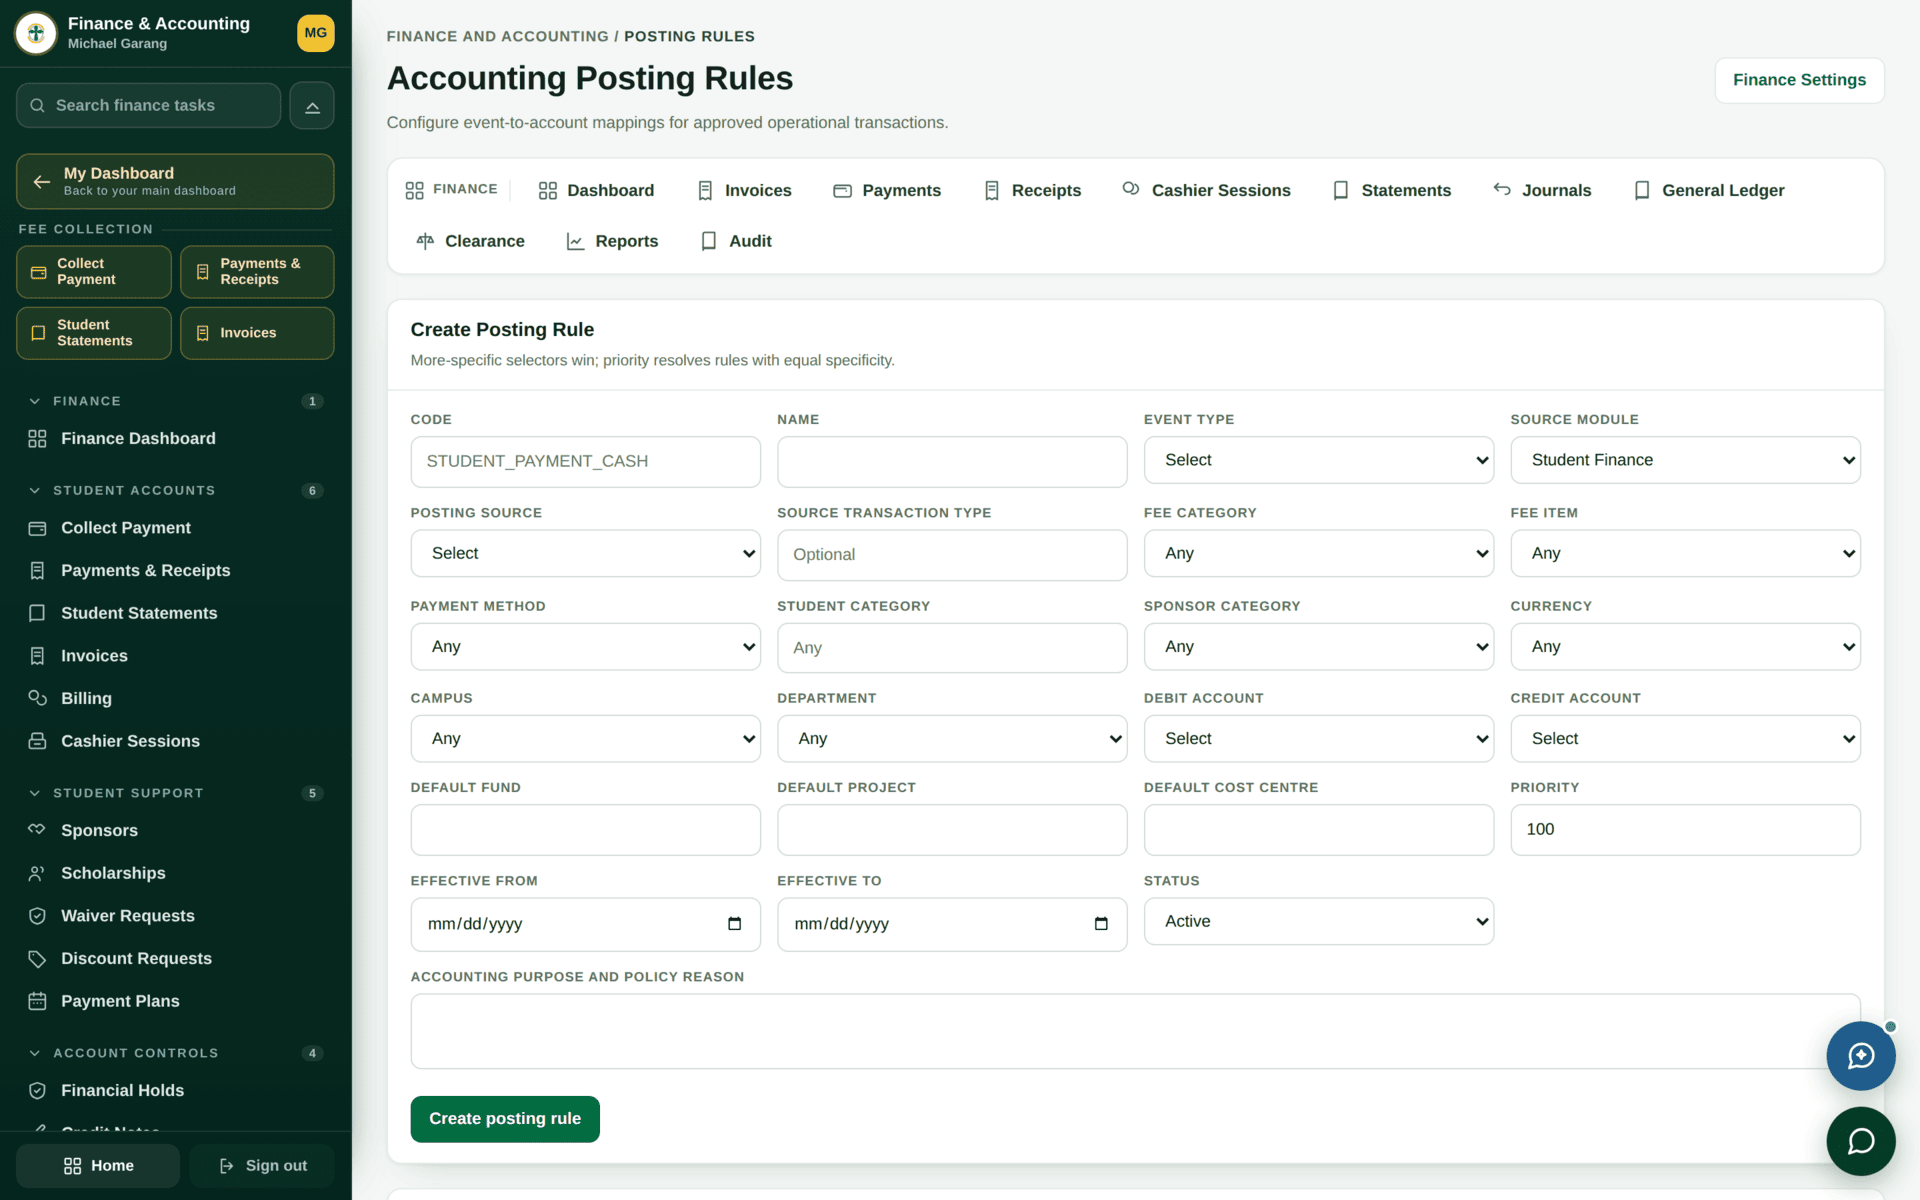The image size is (1920, 1200).
Task: Click the Code input field
Action: click(x=585, y=461)
